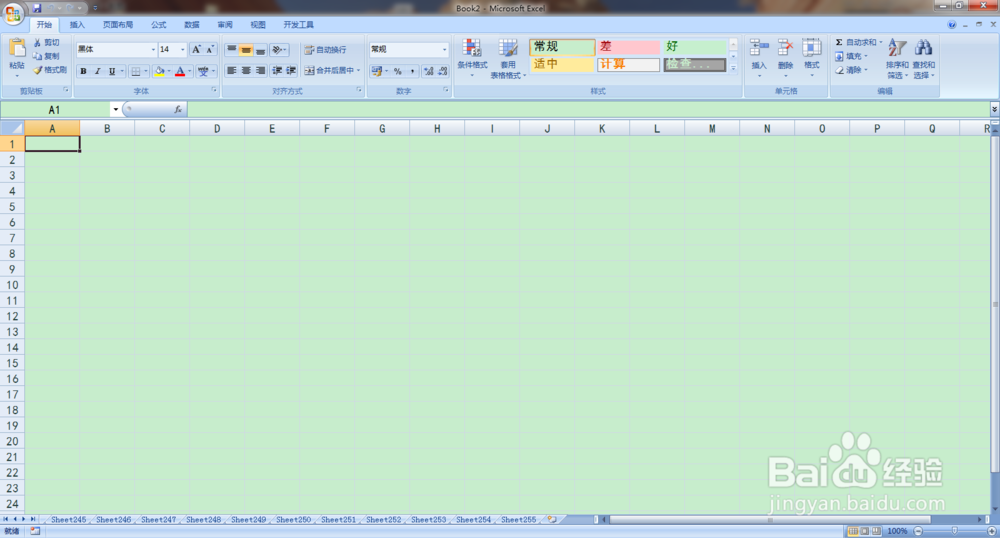Open the Name Box dropdown arrow
The image size is (1000, 538).
coord(115,110)
